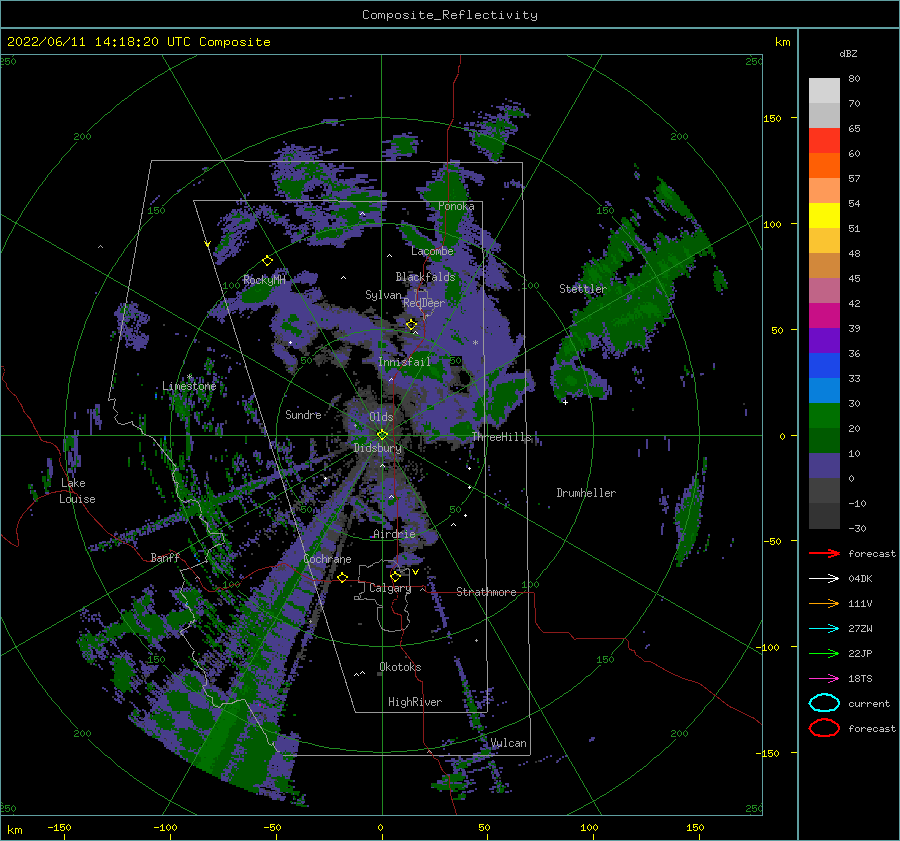Viewport: 900px width, 841px height.
Task: Click the HighRiver town label
Action: [415, 702]
